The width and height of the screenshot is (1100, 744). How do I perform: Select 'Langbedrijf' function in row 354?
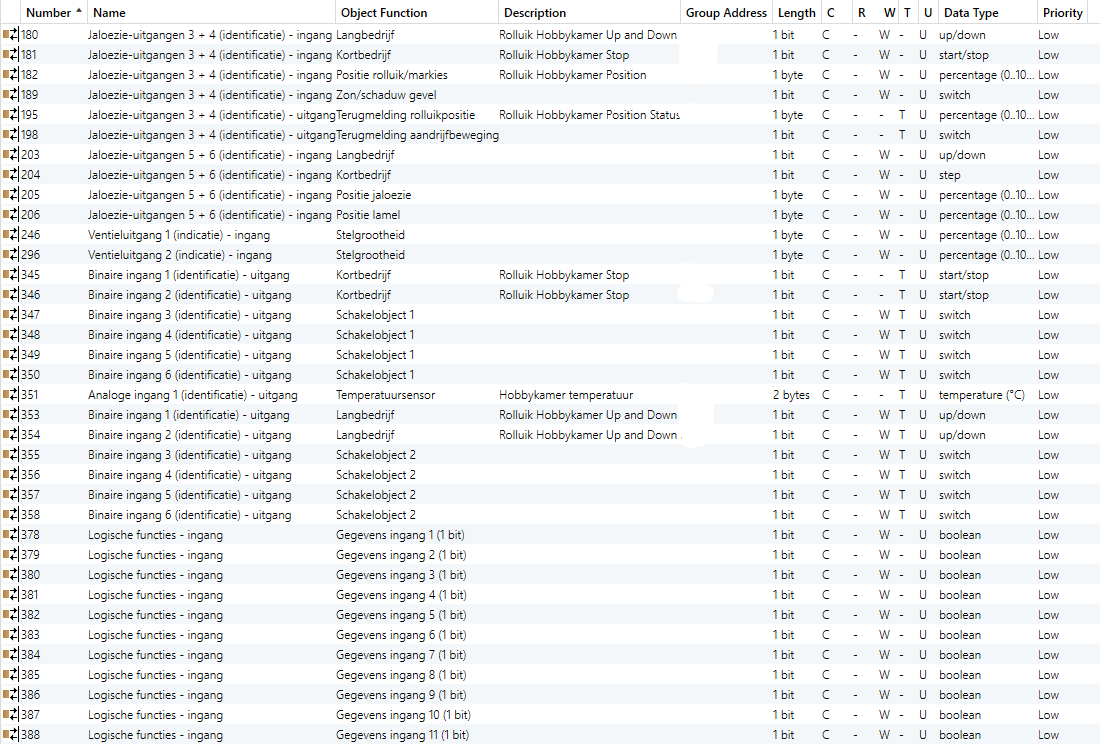365,435
